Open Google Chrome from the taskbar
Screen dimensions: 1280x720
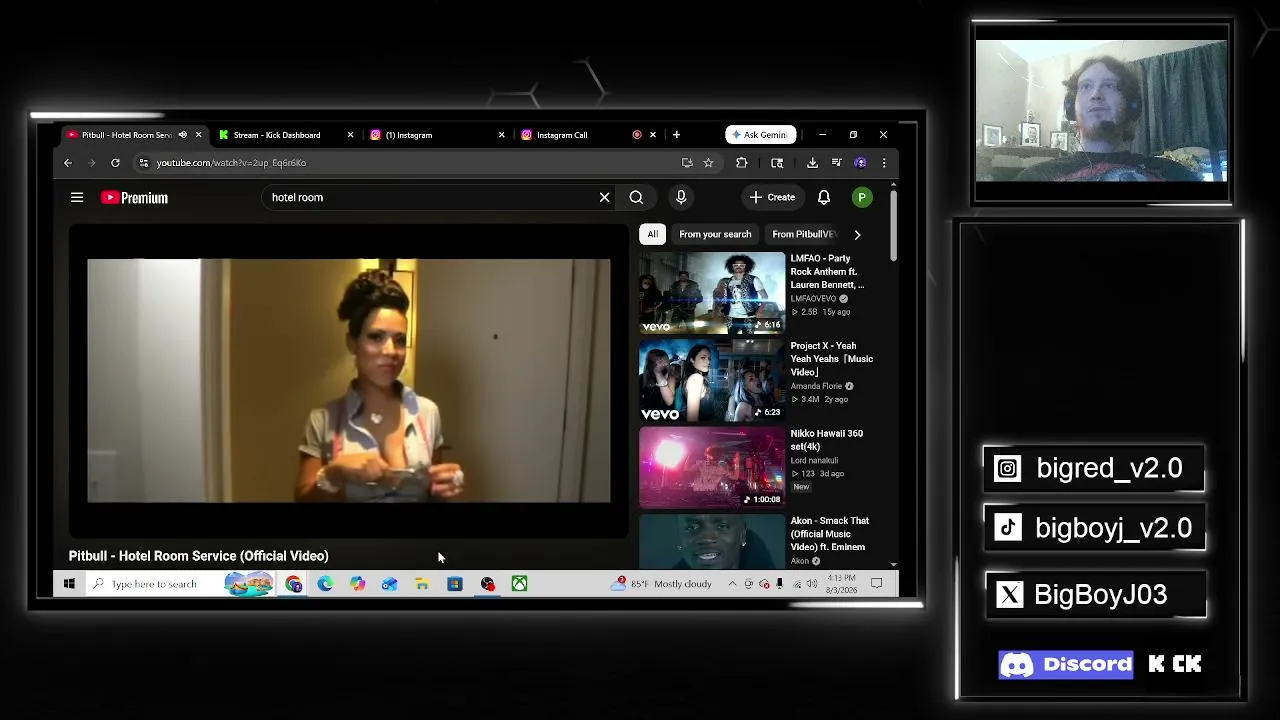[293, 584]
